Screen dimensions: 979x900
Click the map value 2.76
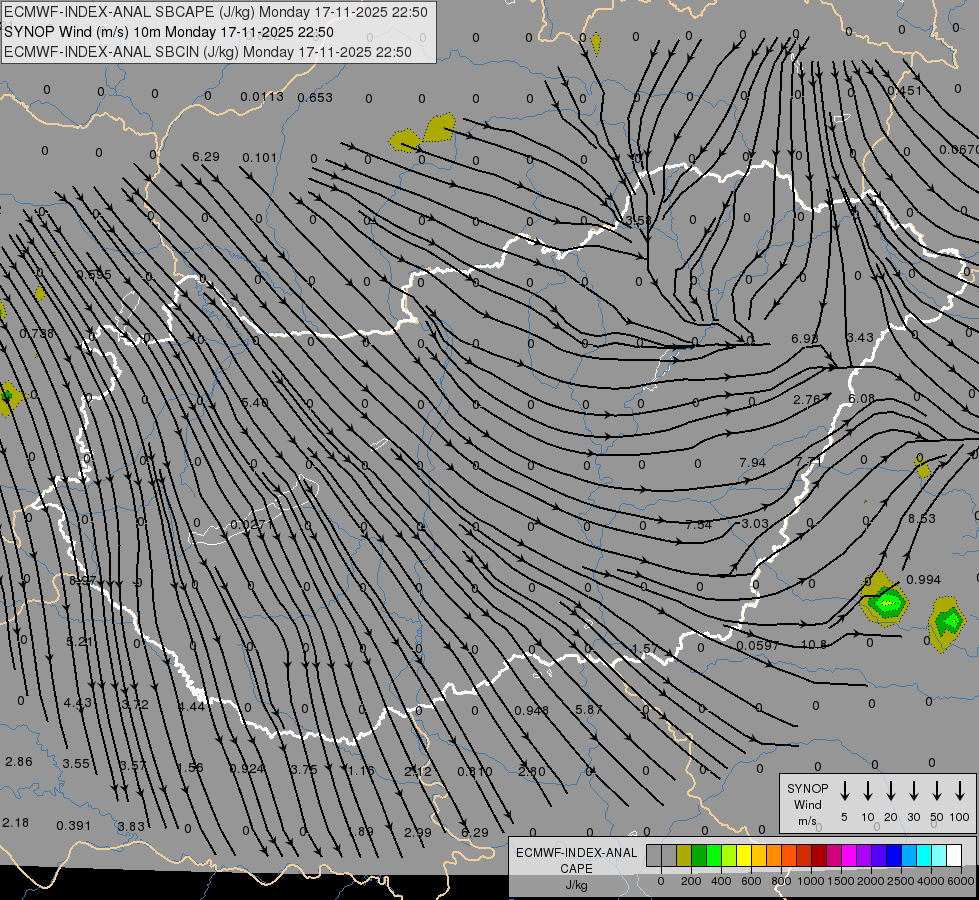[x=807, y=399]
